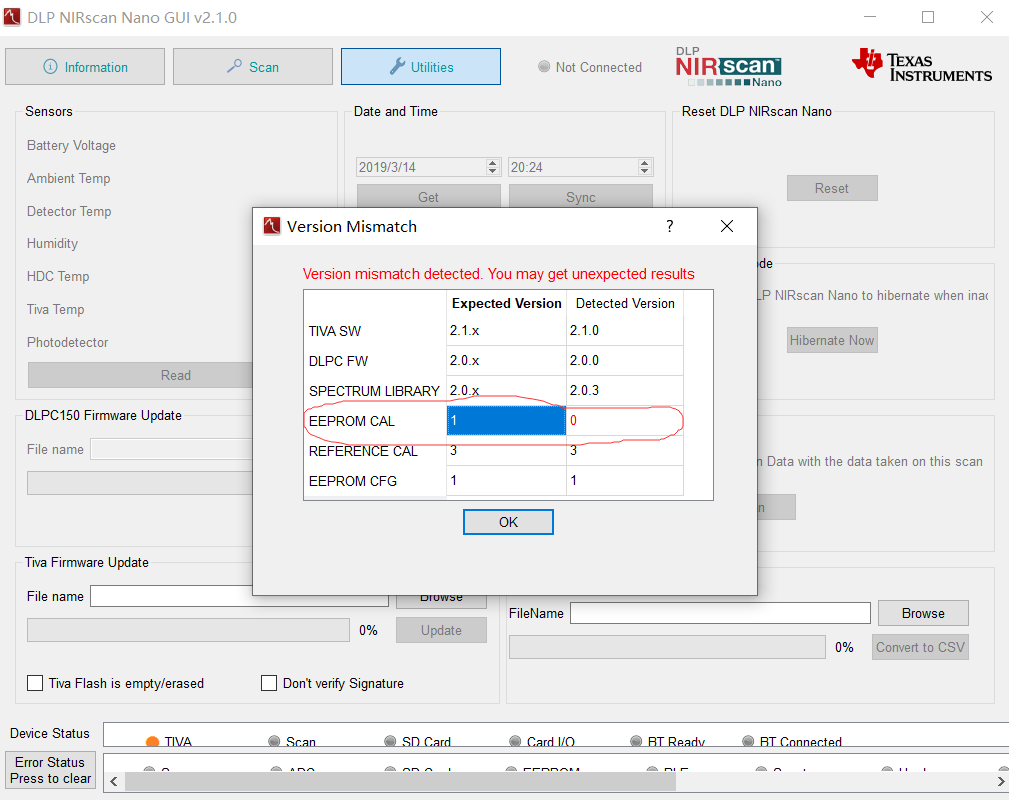The height and width of the screenshot is (800, 1009).
Task: Click OK in Version Mismatch dialog
Action: click(x=508, y=522)
